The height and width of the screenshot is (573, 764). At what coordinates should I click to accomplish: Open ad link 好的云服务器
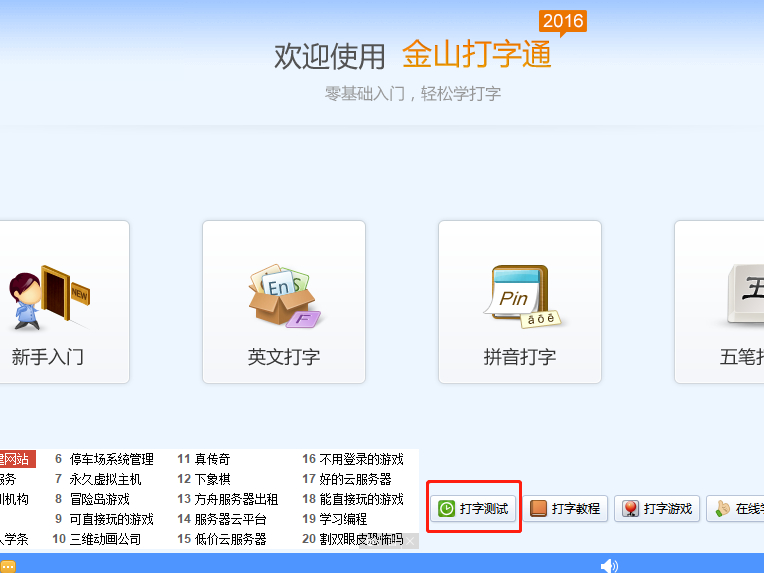point(355,479)
